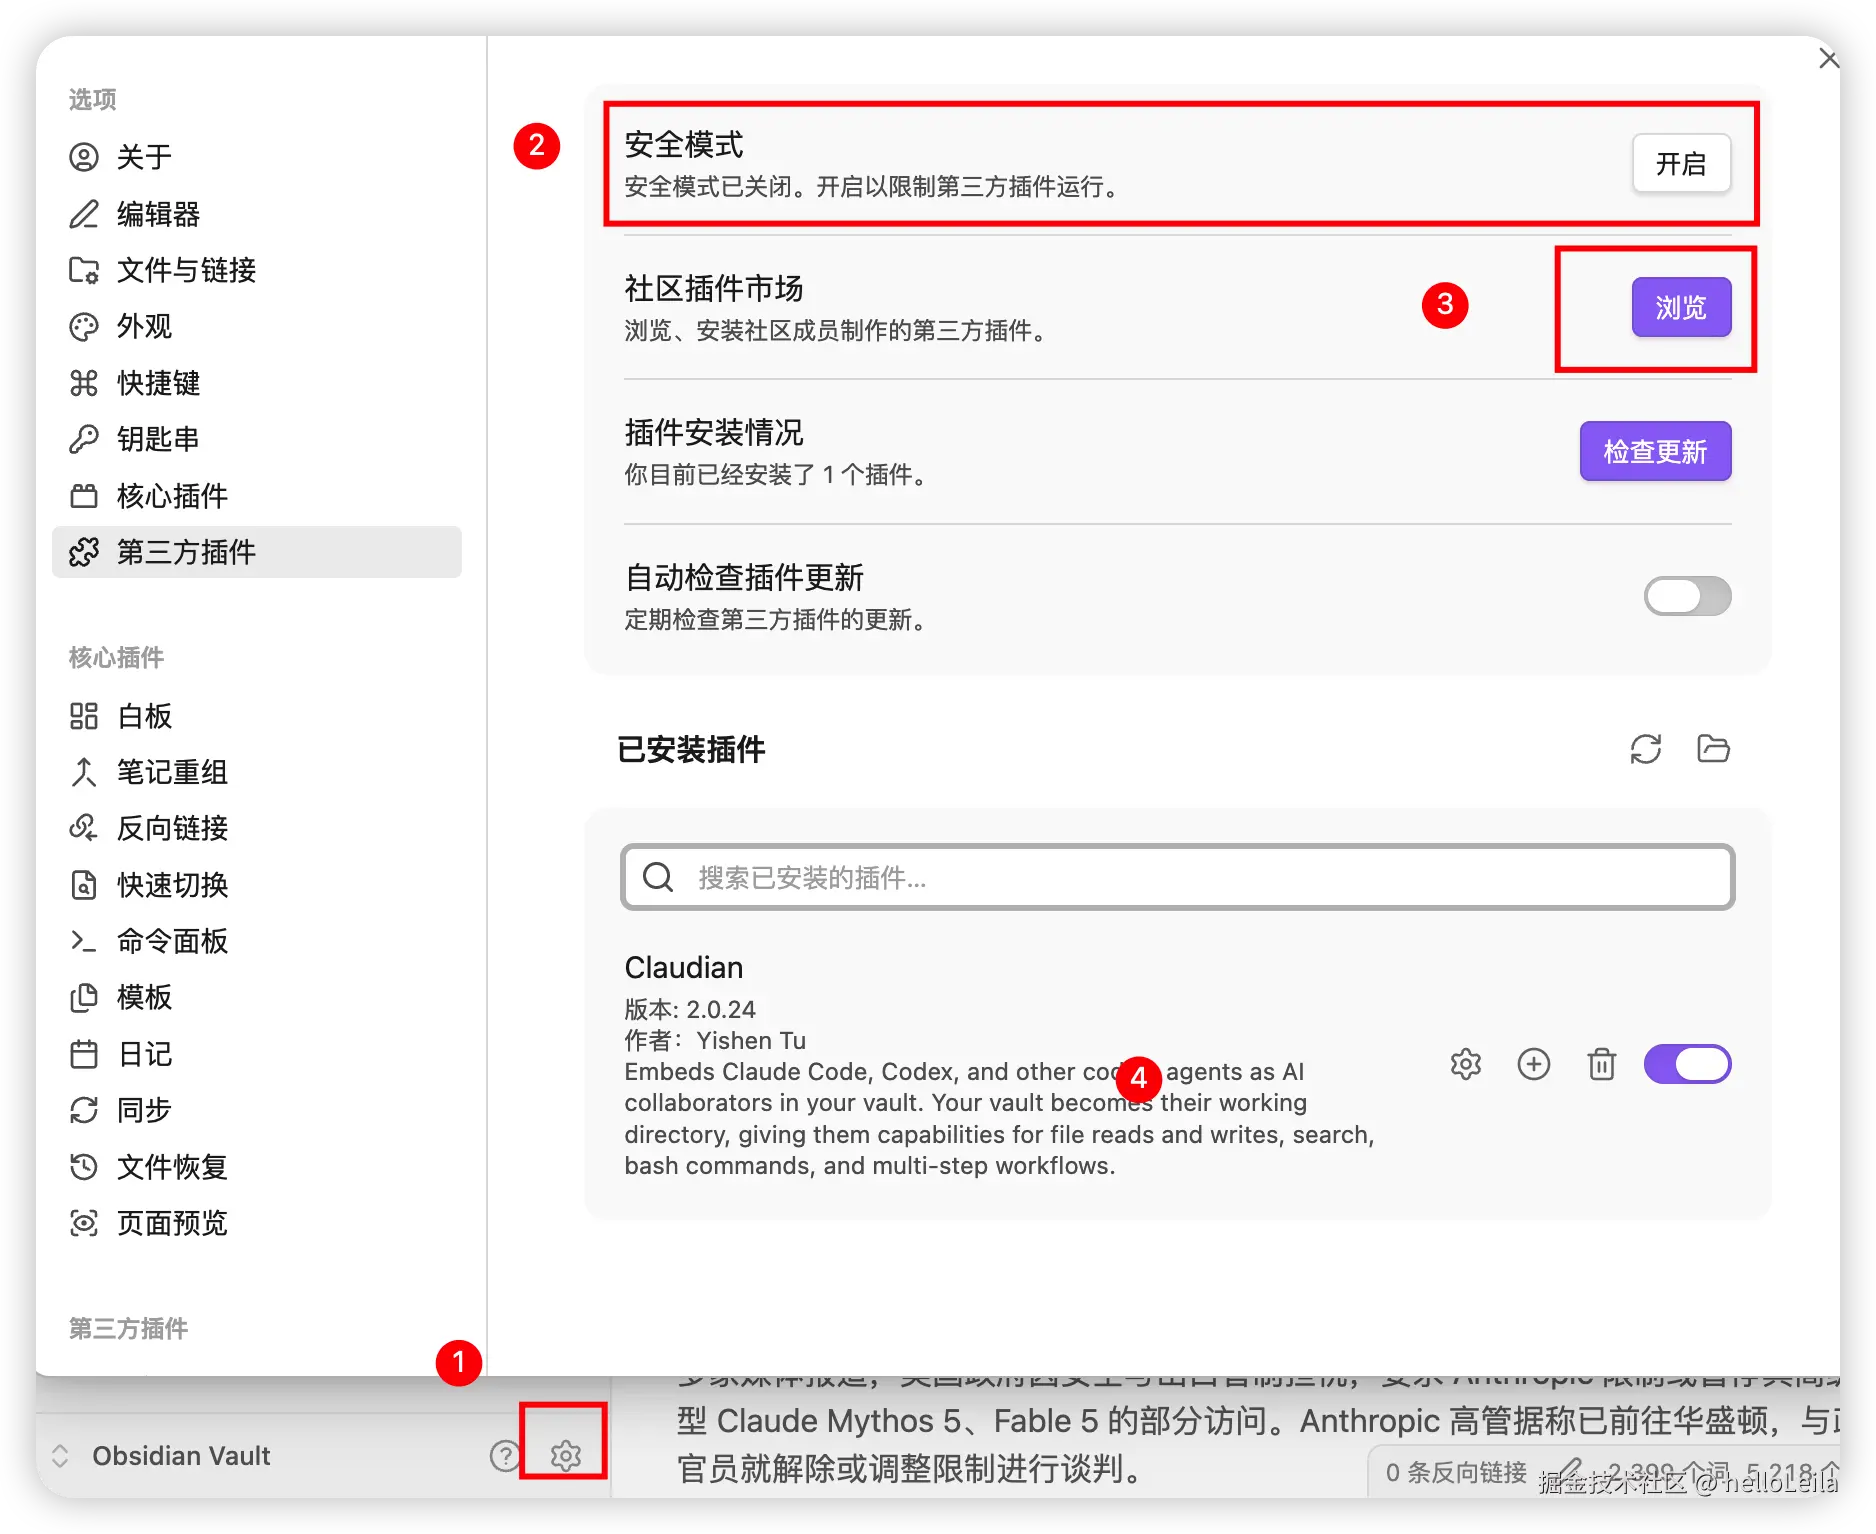Screen dimensions: 1876x1534
Task: Open 同步 plugin settings
Action: click(x=257, y=1110)
